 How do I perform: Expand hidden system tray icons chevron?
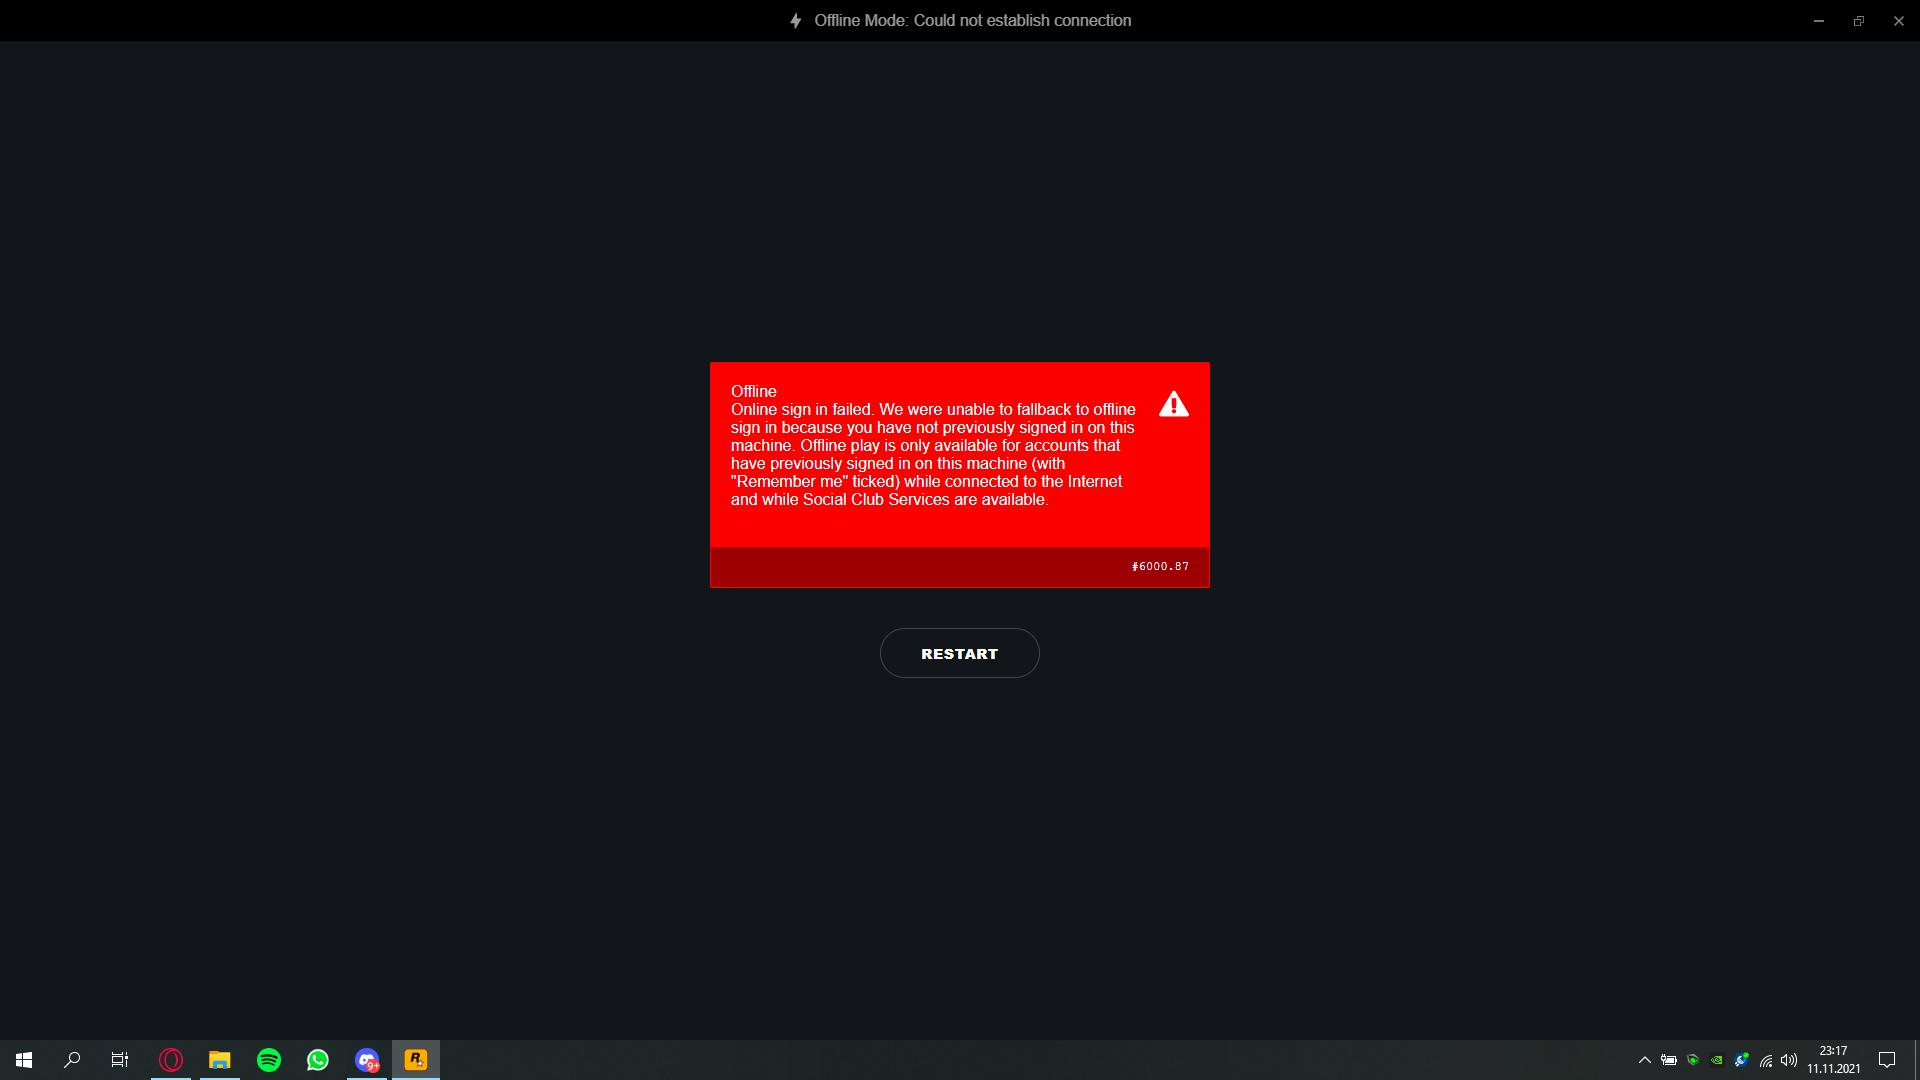[x=1644, y=1060]
